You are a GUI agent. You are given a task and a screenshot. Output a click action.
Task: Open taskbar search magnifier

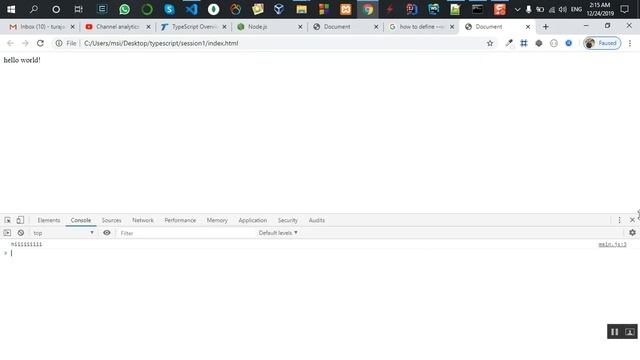33,9
